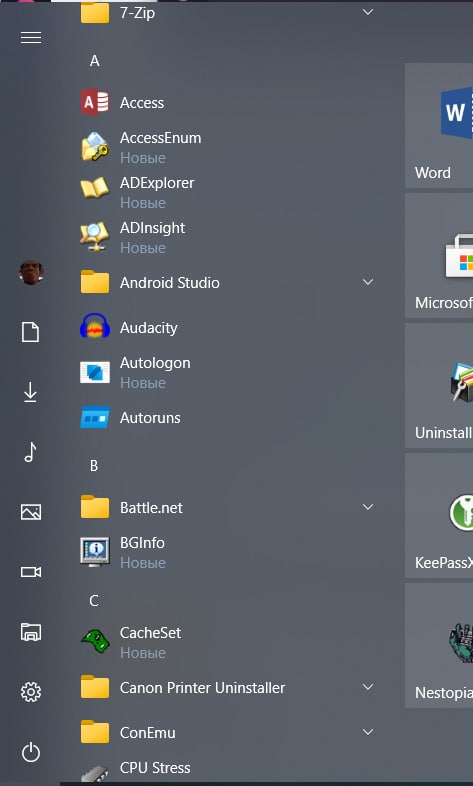Click the BGInfo label text
Image resolution: width=473 pixels, height=786 pixels.
point(142,543)
